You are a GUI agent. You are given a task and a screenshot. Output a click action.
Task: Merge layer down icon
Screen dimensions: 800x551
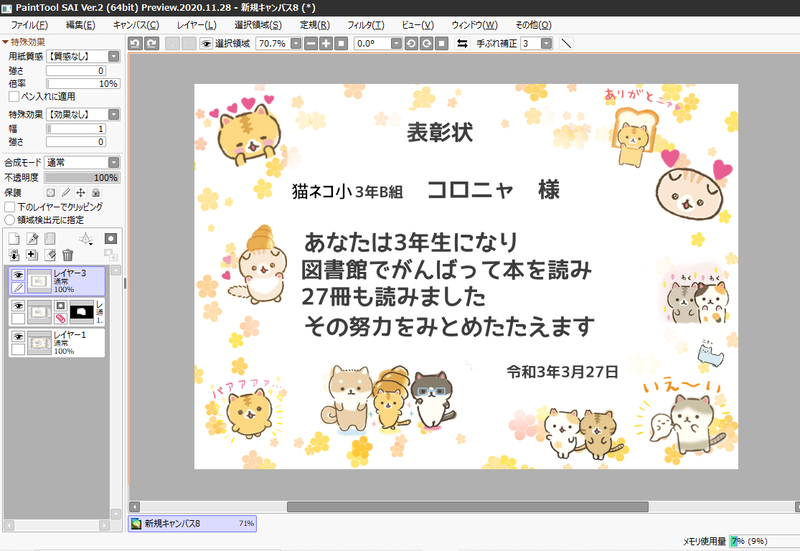tap(14, 255)
